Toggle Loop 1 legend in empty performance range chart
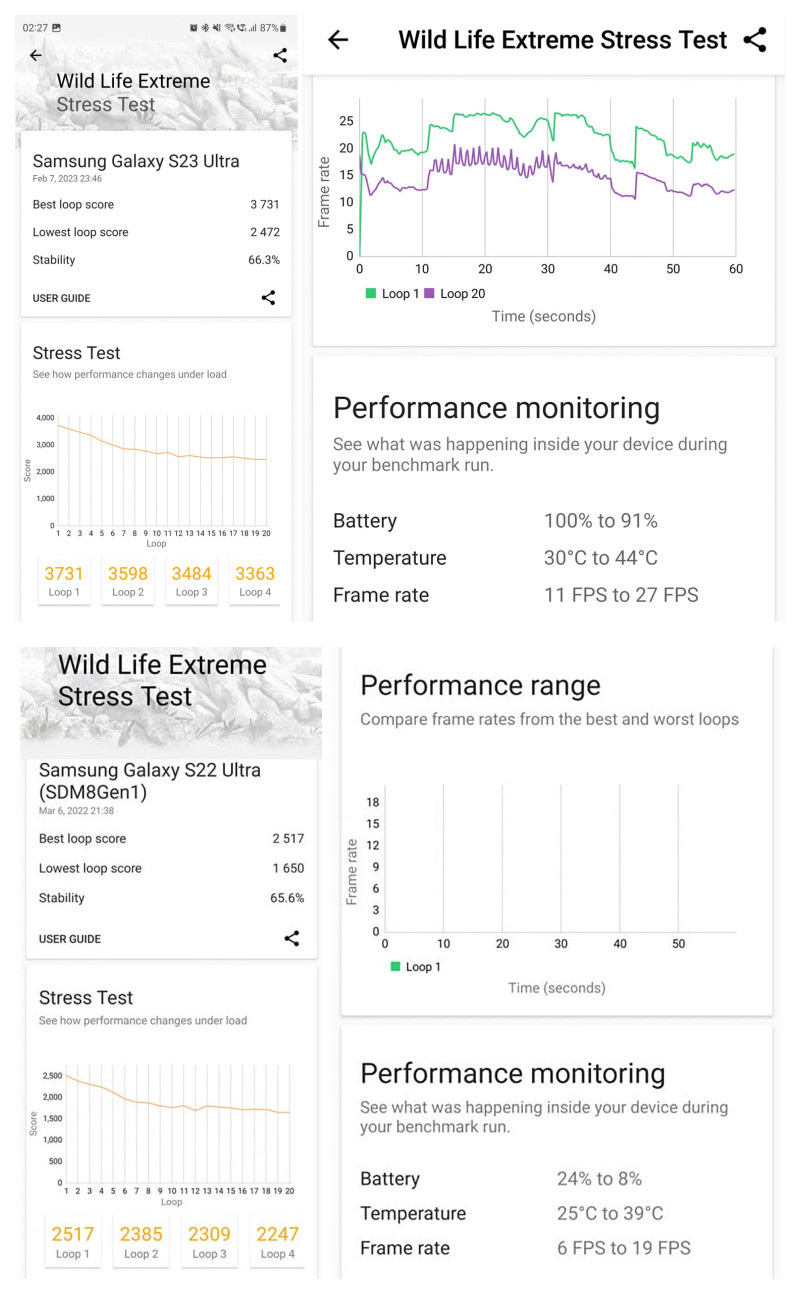Image resolution: width=800 pixels, height=1299 pixels. coord(416,967)
